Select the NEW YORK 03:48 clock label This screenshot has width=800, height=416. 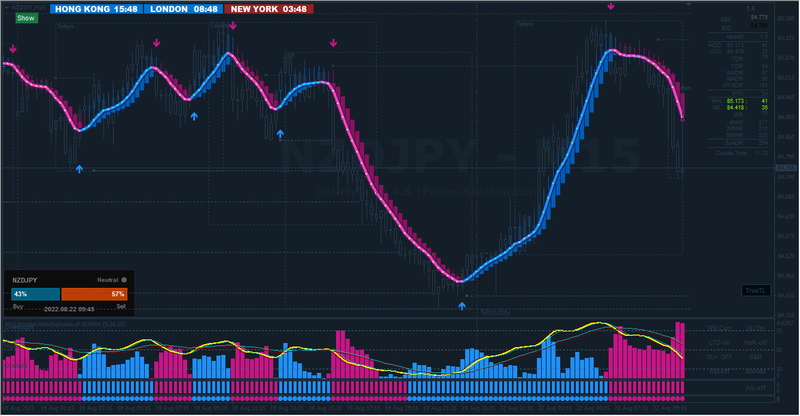(268, 9)
